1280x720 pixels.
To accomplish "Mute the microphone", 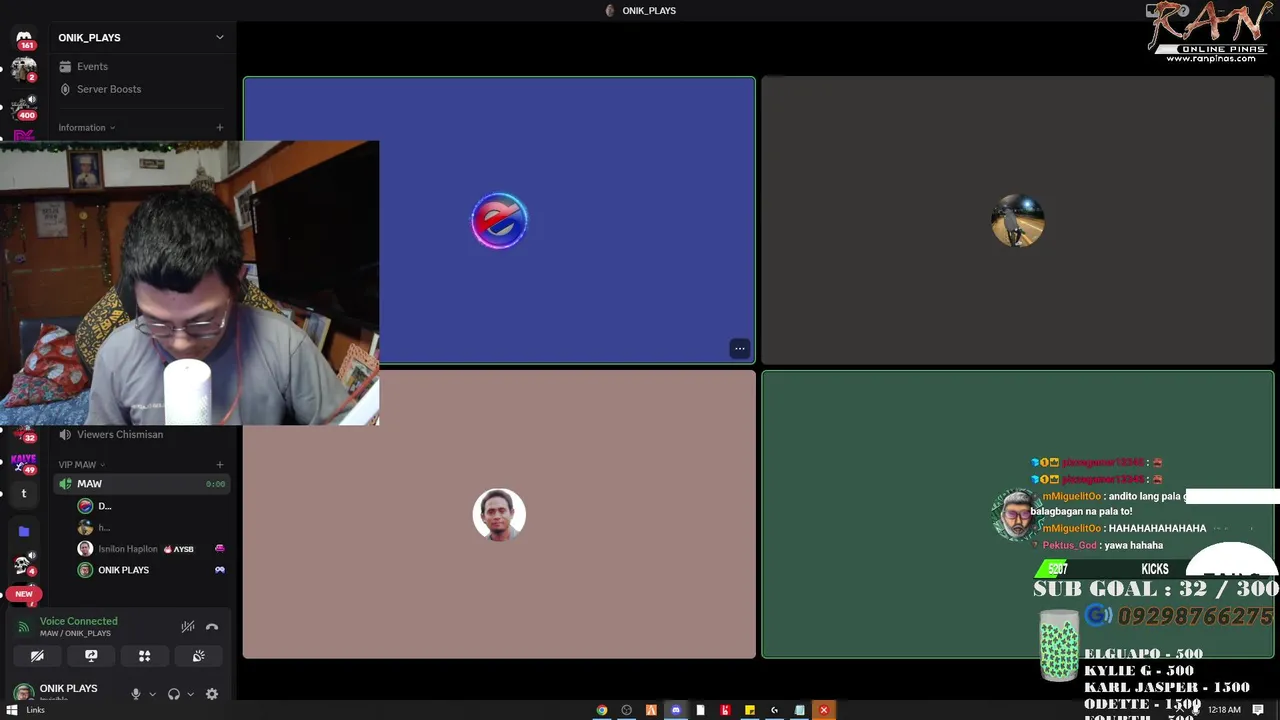I will click(x=136, y=694).
